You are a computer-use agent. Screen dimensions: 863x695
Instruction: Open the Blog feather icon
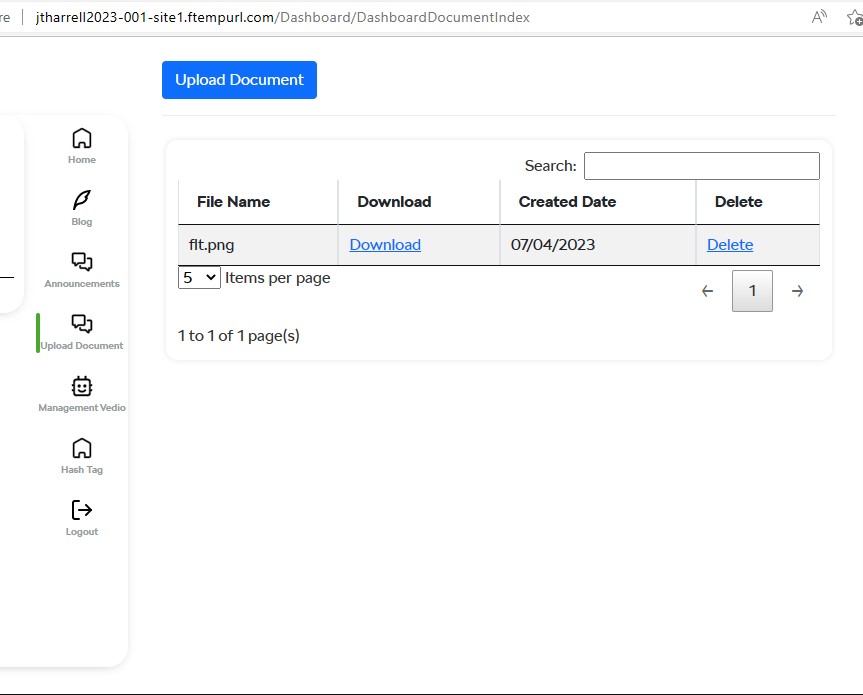(82, 200)
